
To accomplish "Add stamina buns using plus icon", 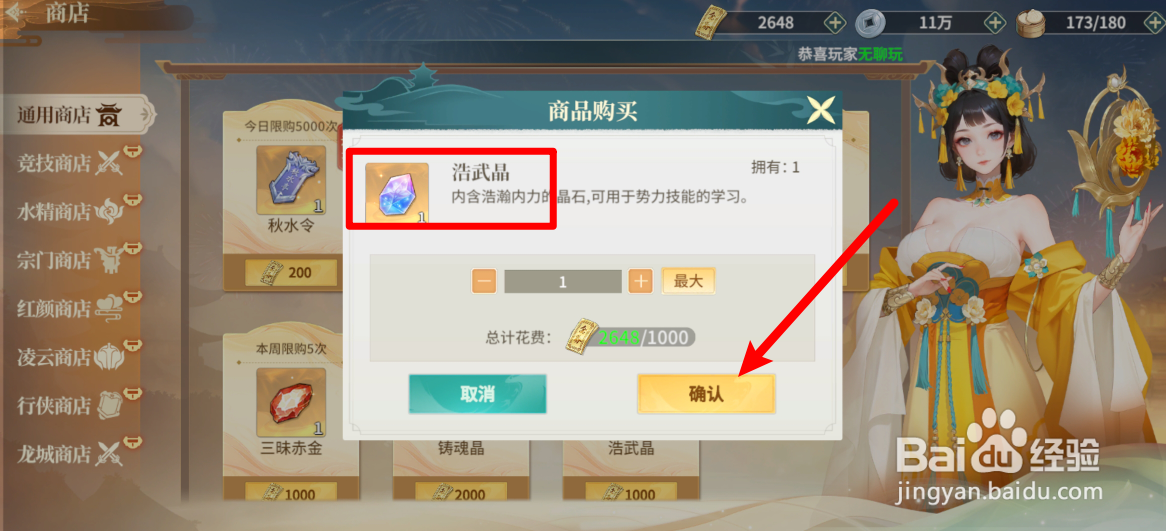I will (x=1152, y=22).
